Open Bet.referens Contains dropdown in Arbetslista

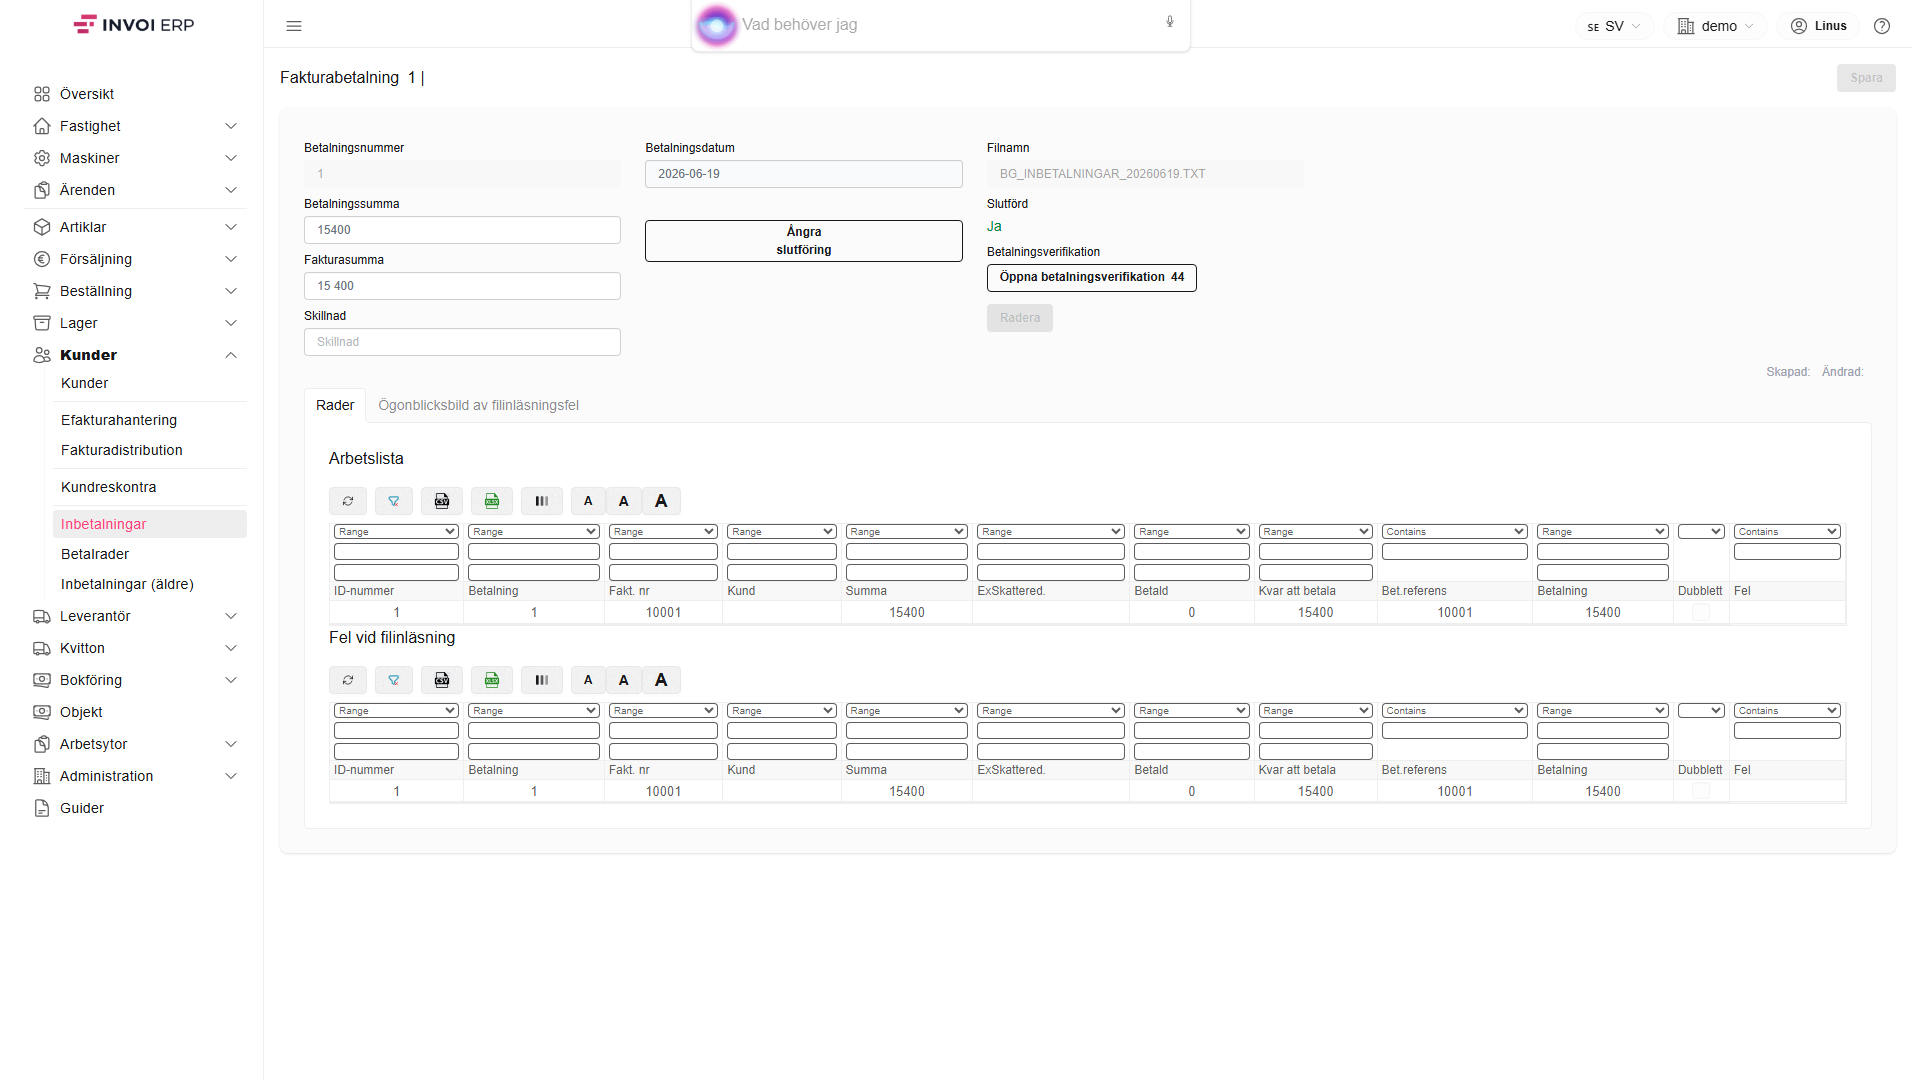[x=1455, y=532]
